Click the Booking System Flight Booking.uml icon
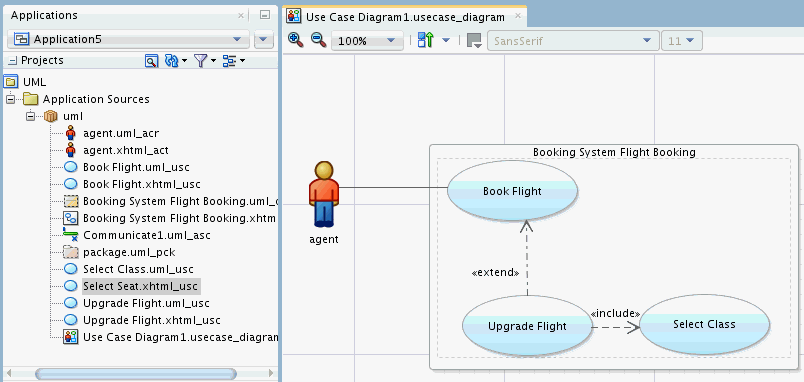The width and height of the screenshot is (804, 382). coord(71,201)
